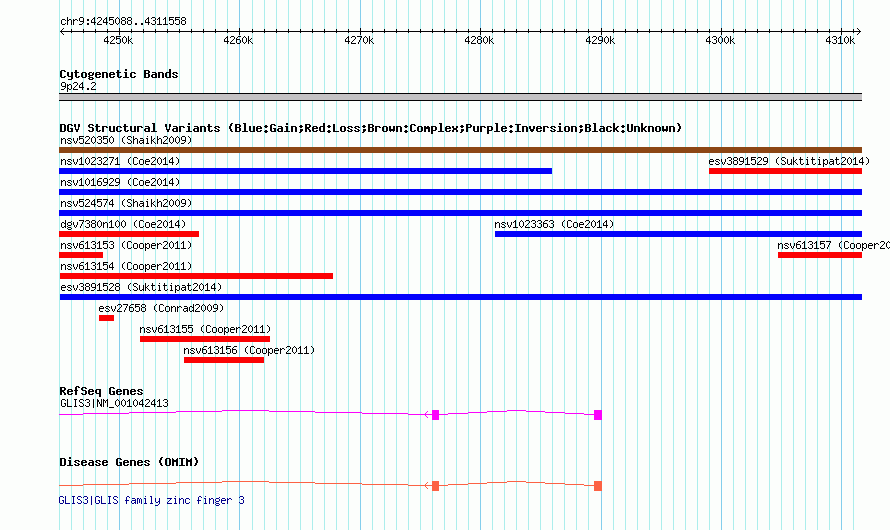This screenshot has height=530, width=890.
Task: Click the esv3891528 blue gain bar
Action: 460,297
